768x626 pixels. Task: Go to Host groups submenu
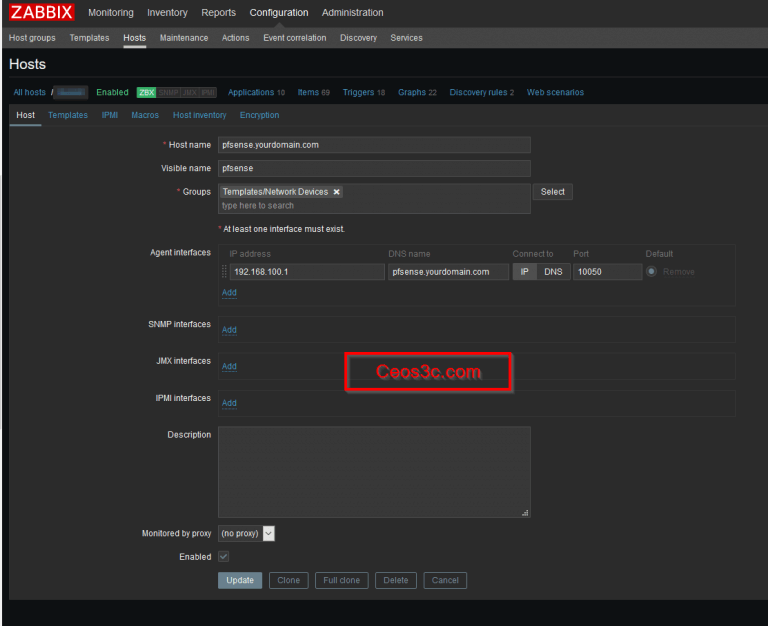pos(32,38)
